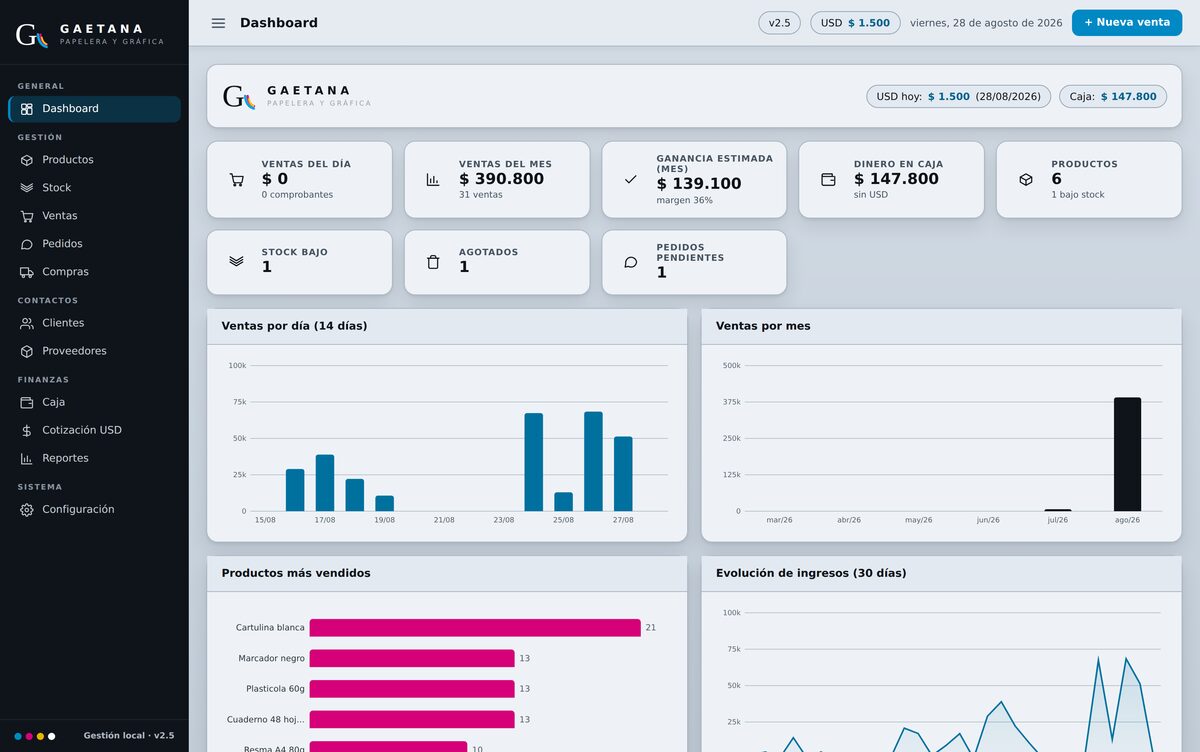Image resolution: width=1200 pixels, height=752 pixels.
Task: Open the Ventas del mes $ 390.800 card
Action: pos(497,180)
